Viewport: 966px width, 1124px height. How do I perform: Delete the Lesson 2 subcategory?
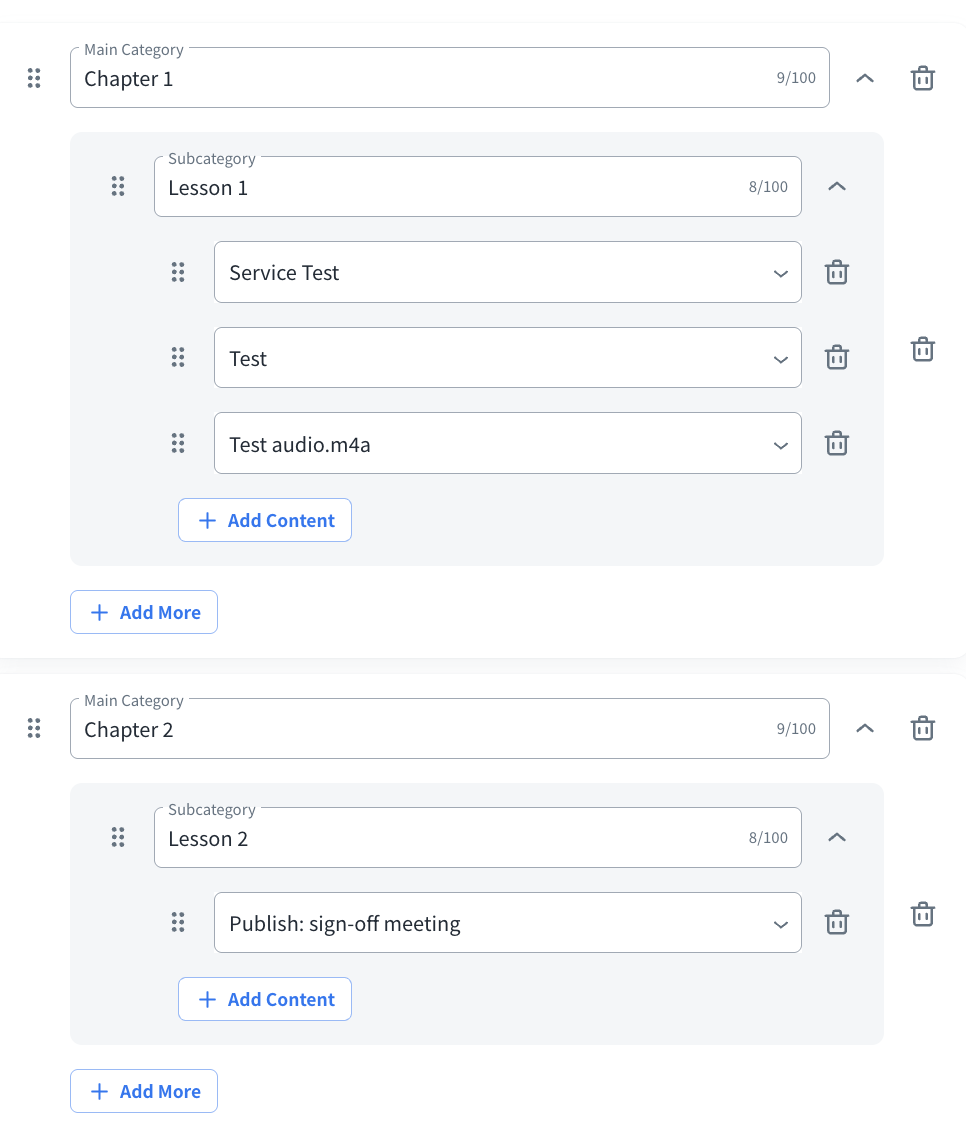click(922, 914)
